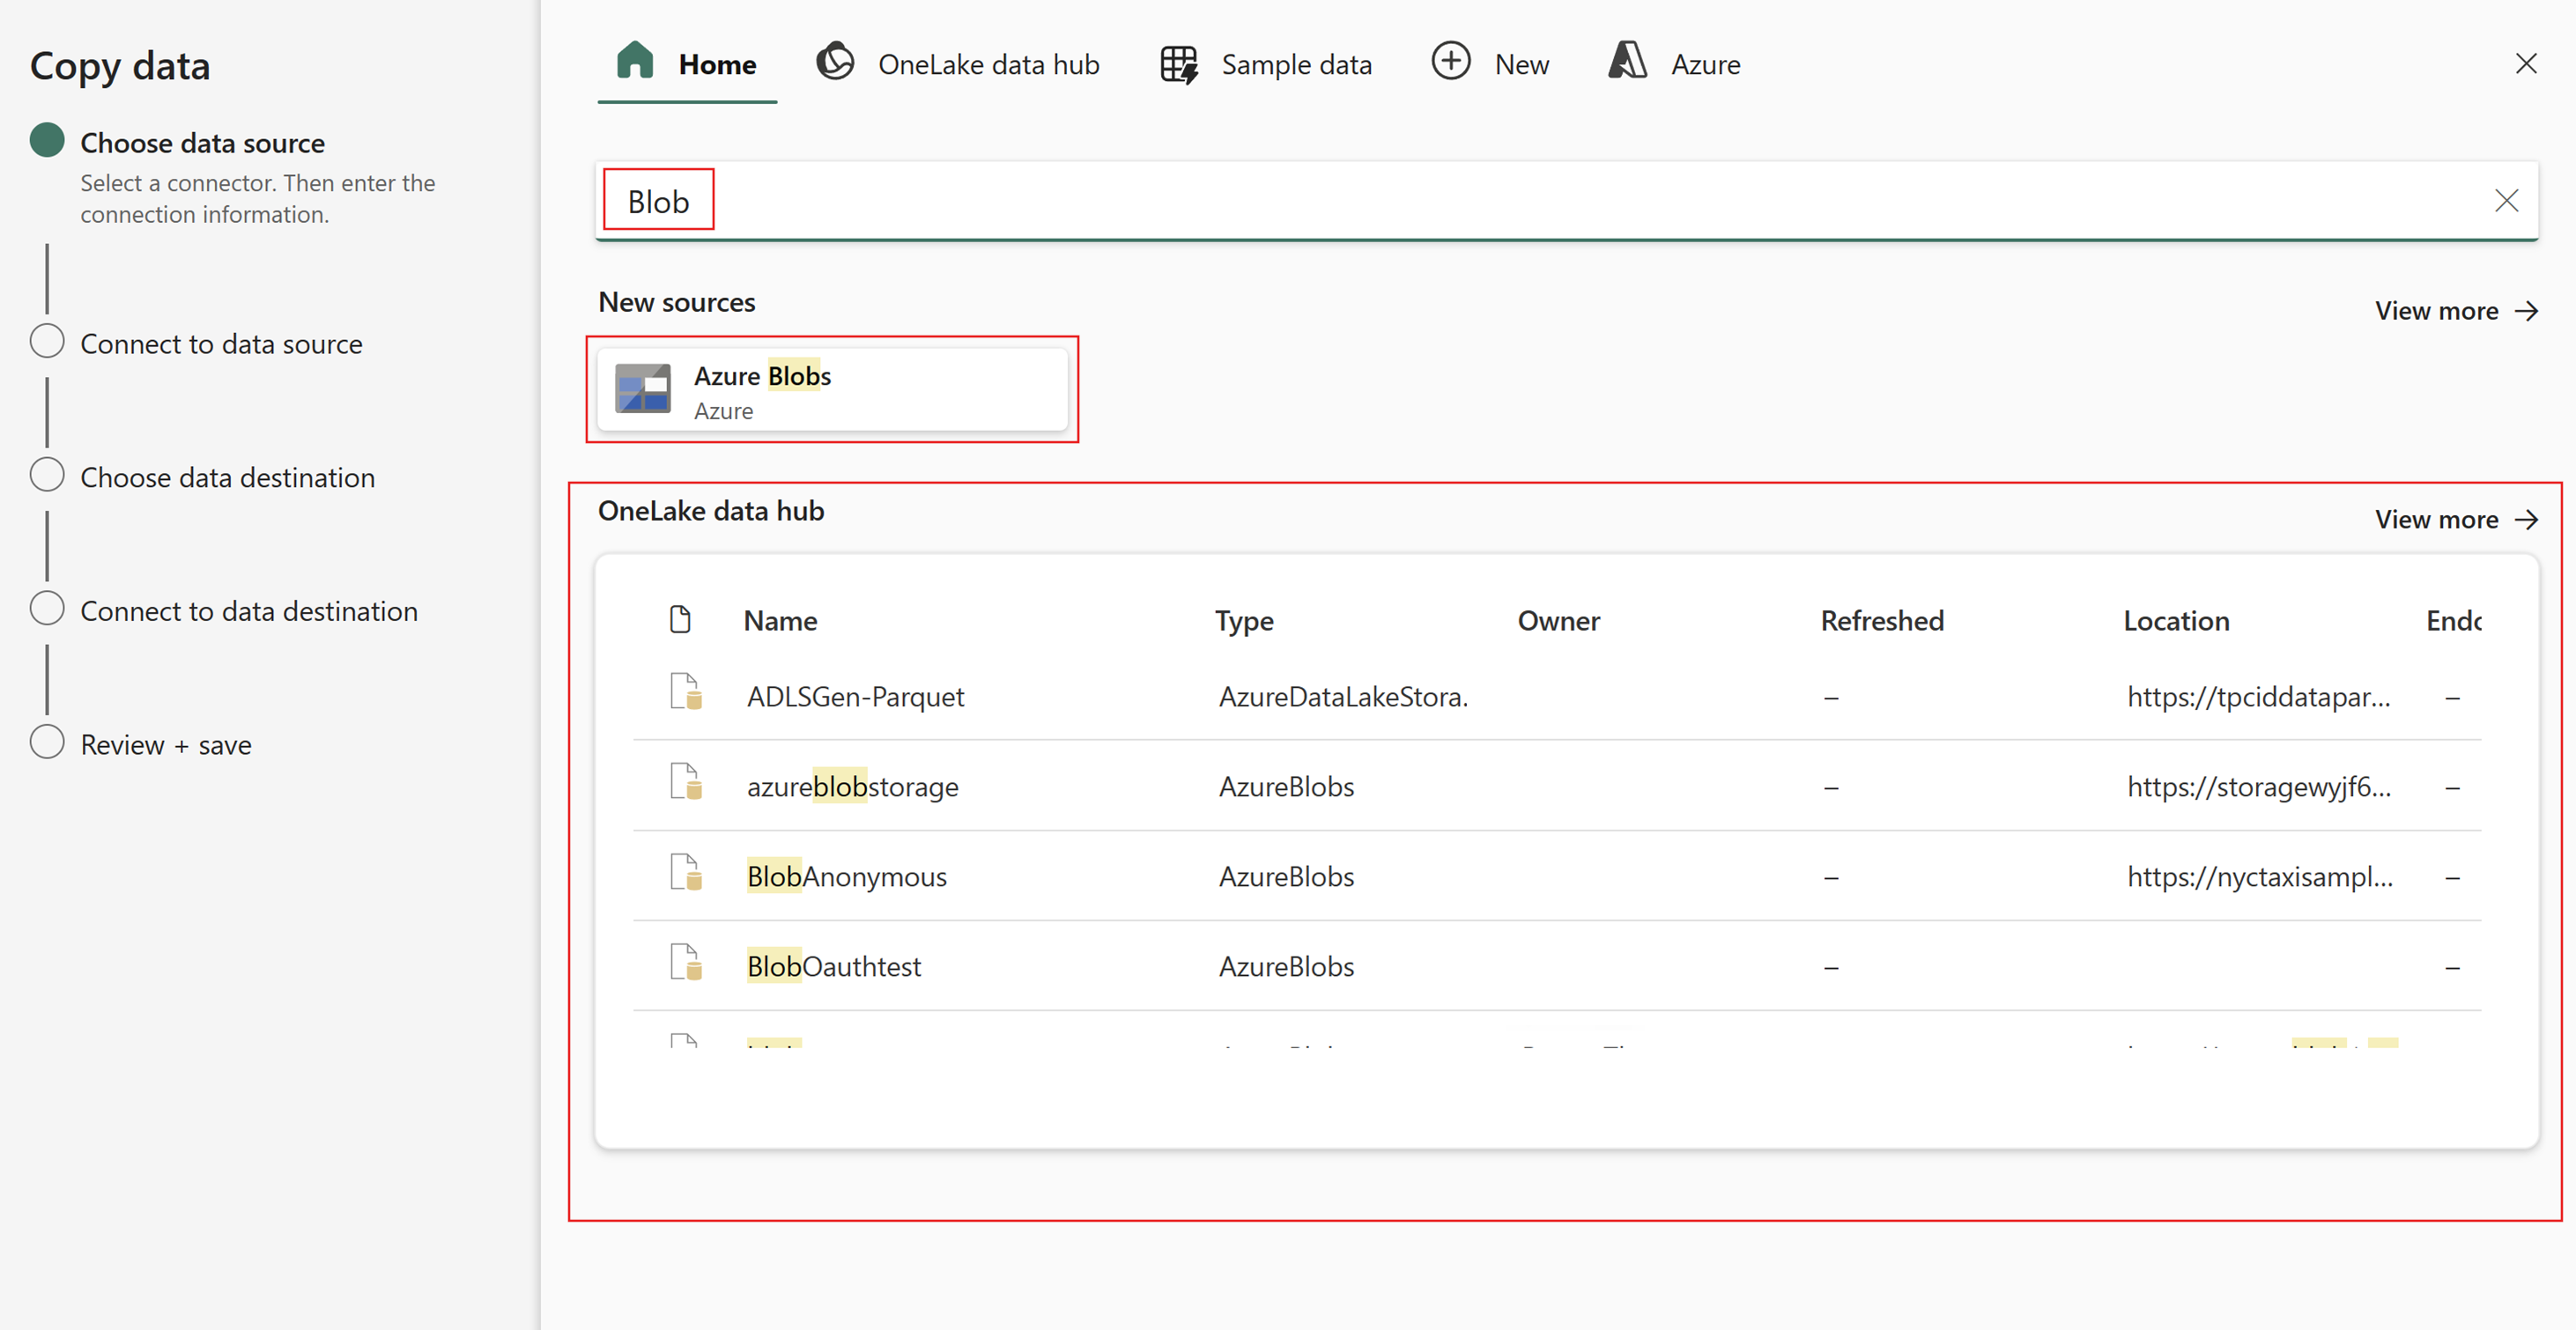Screen dimensions: 2576x1330
Task: Select the Choose data destination step
Action: click(227, 478)
